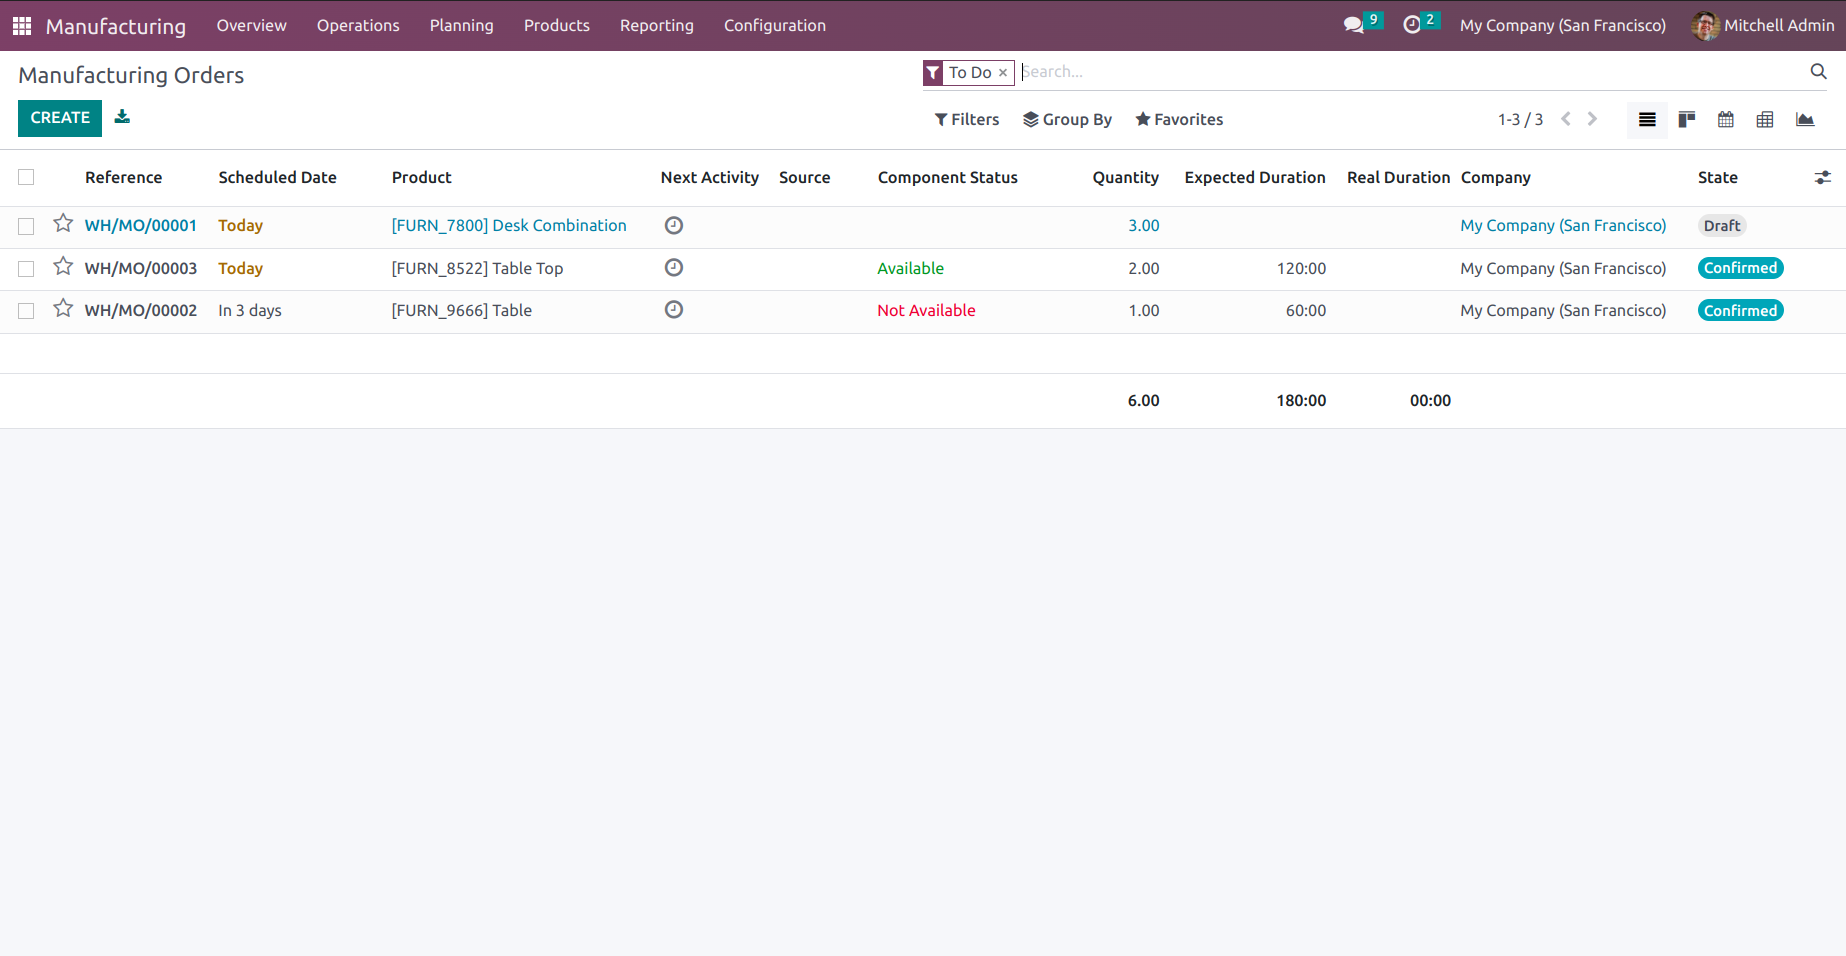Sort by Scheduled Date column header
This screenshot has width=1846, height=956.
pos(278,178)
